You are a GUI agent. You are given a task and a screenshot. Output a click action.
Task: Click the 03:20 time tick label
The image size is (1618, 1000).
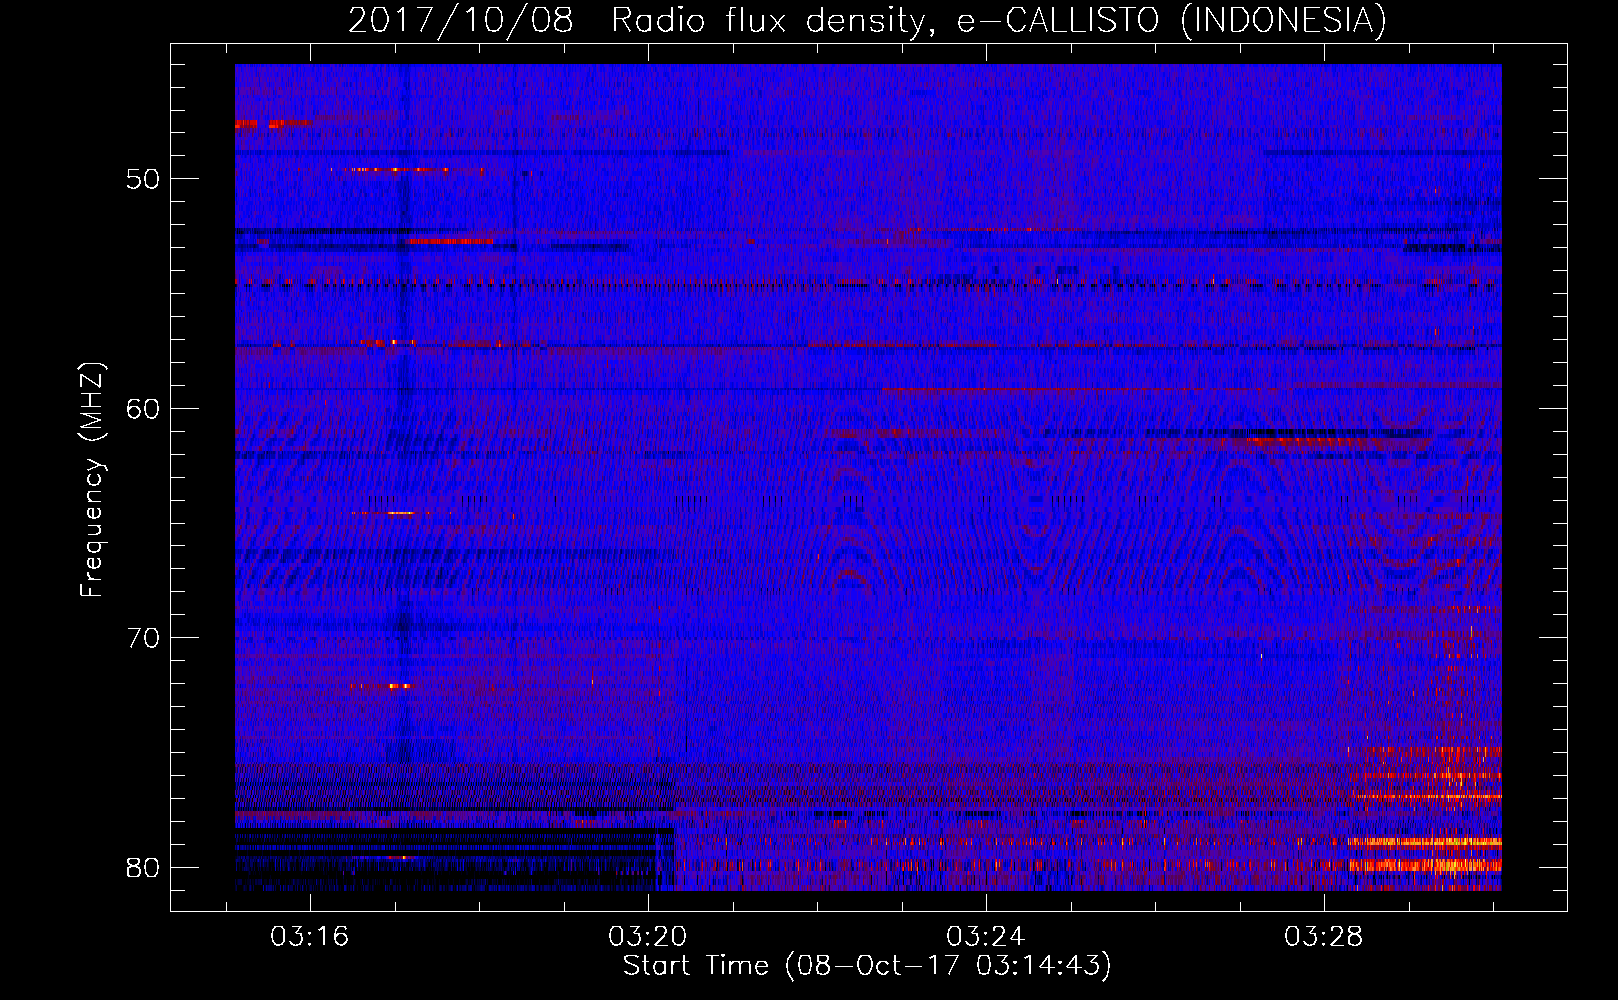(648, 937)
